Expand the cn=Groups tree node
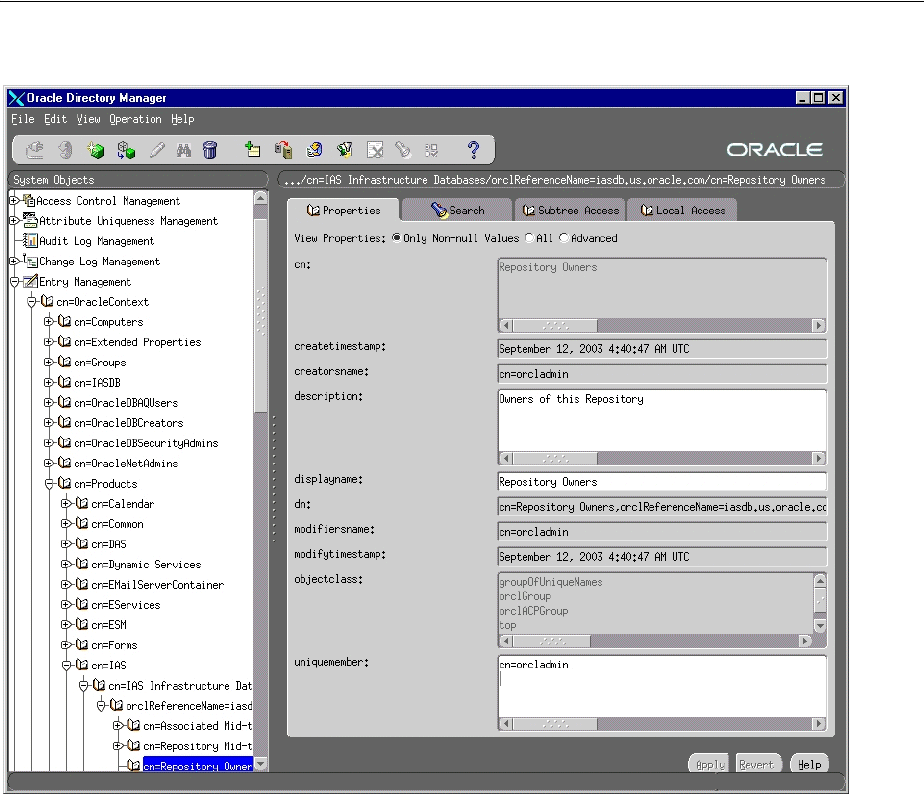Viewport: 924px width, 794px height. click(49, 362)
